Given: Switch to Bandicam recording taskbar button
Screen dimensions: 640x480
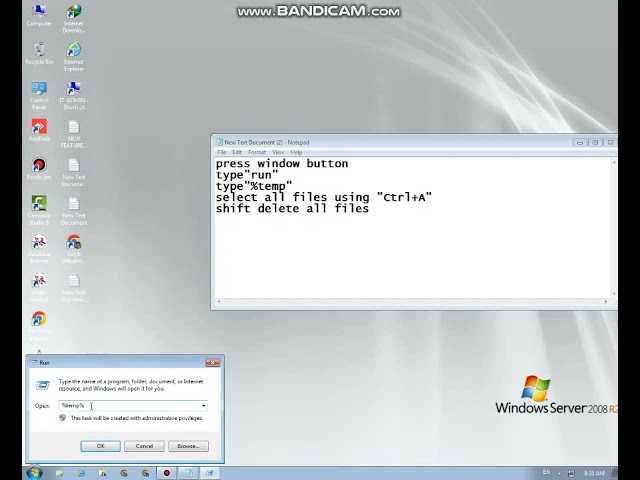Looking at the screenshot, I should click(167, 473).
